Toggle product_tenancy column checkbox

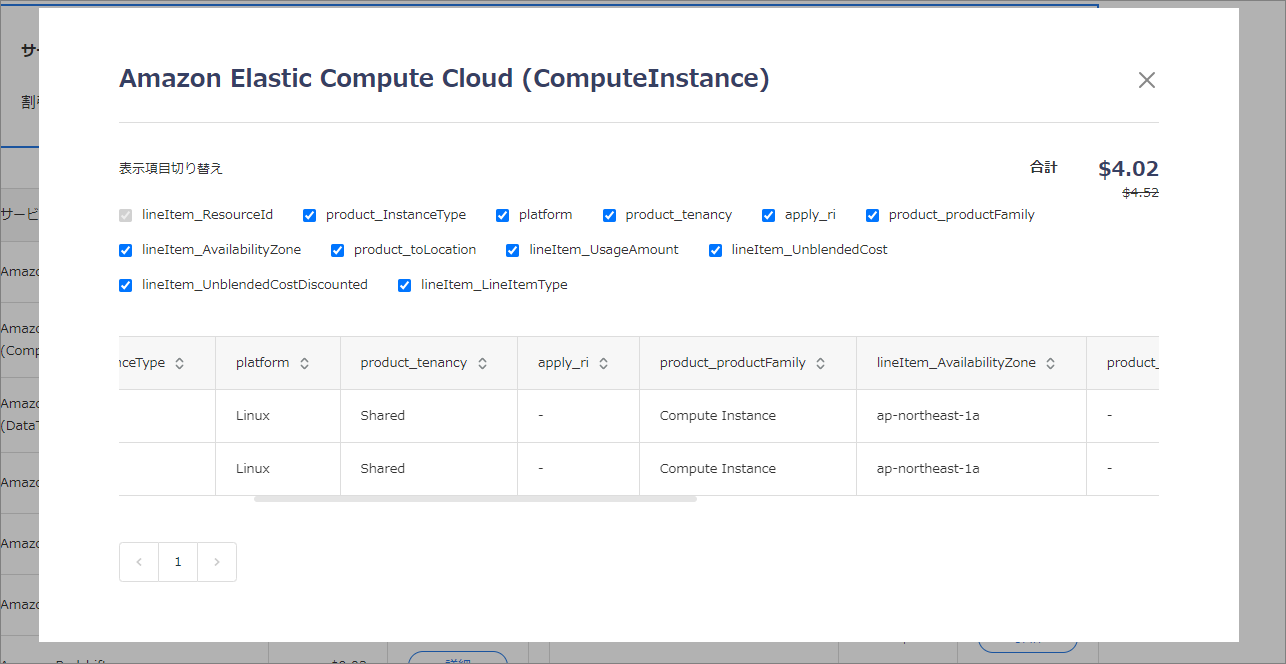(610, 215)
